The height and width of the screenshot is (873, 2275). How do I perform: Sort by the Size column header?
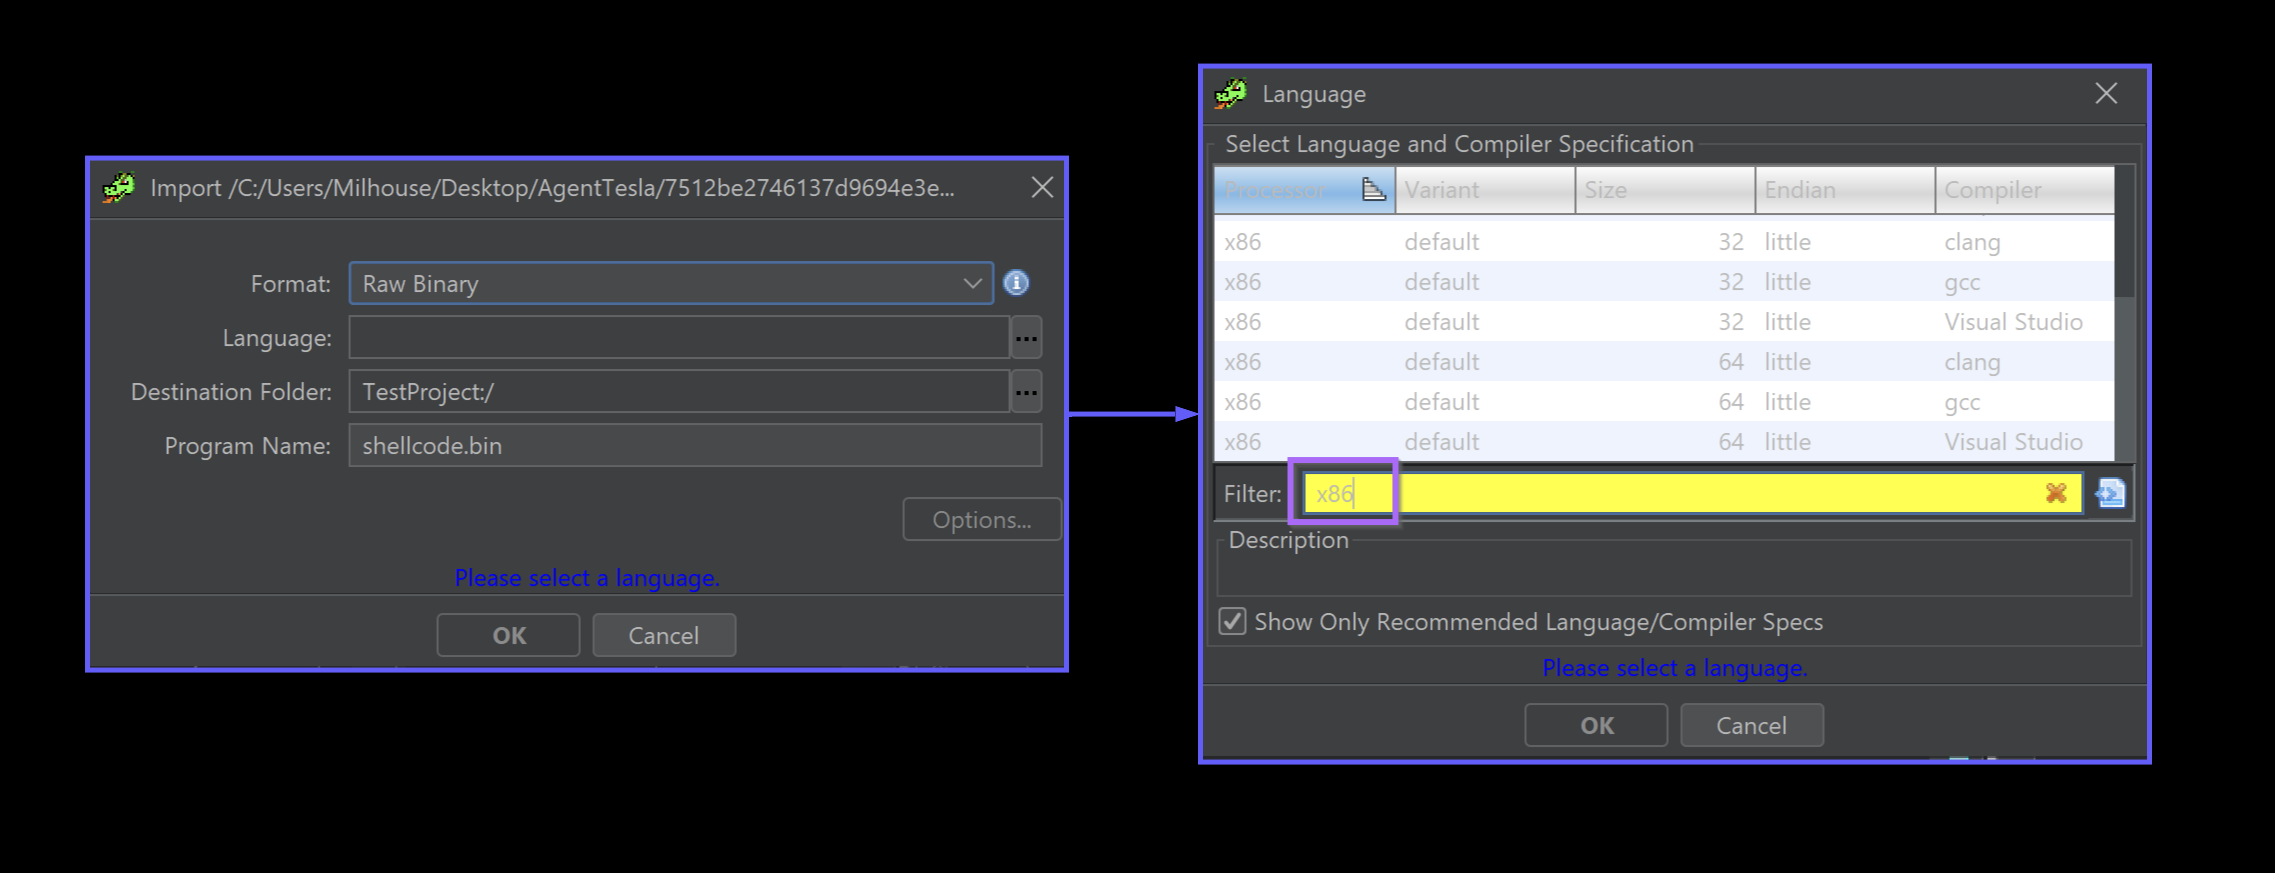(x=1665, y=190)
